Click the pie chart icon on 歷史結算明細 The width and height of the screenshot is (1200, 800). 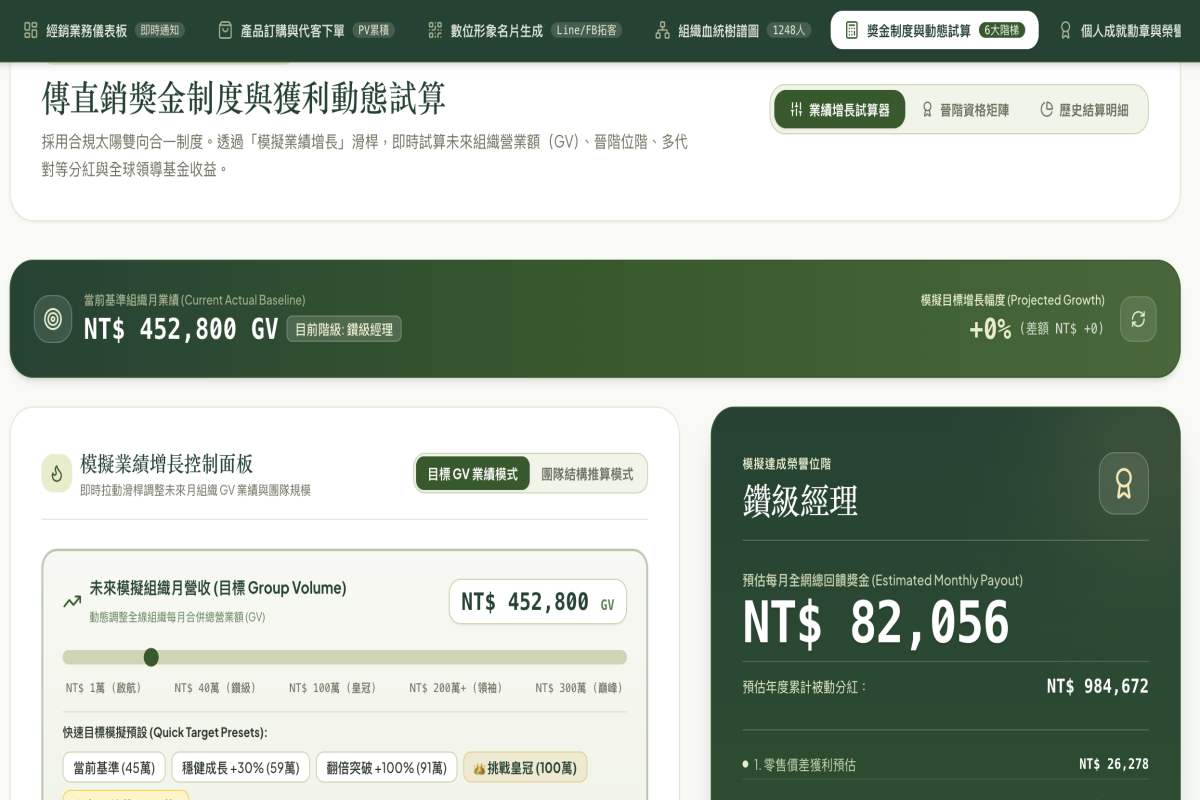(1047, 110)
